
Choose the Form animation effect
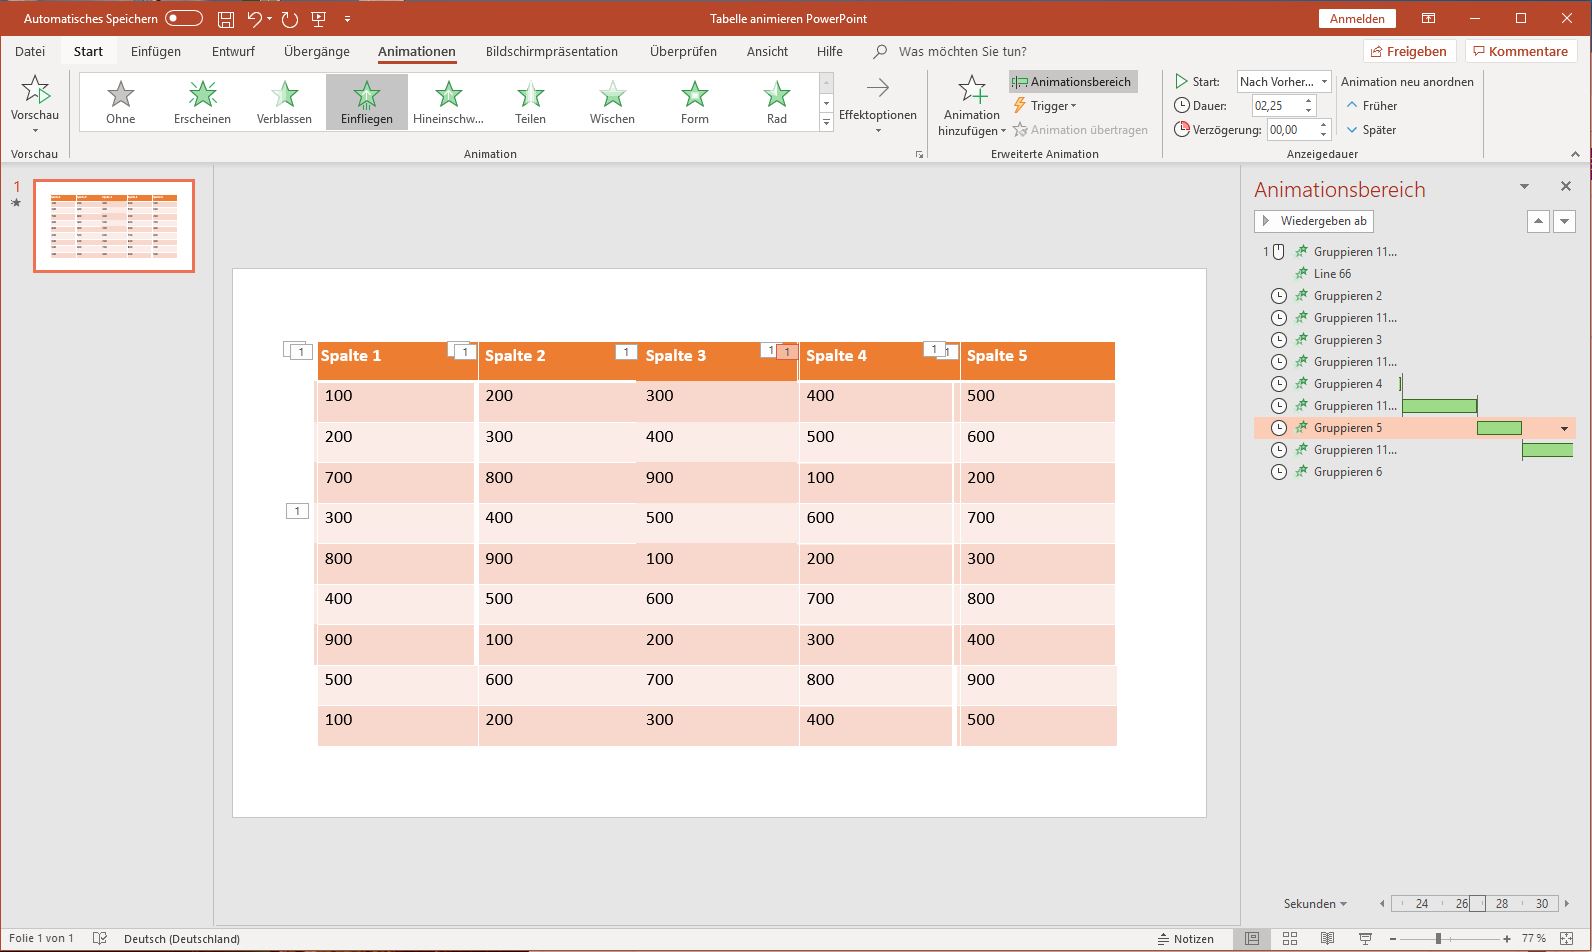point(694,102)
